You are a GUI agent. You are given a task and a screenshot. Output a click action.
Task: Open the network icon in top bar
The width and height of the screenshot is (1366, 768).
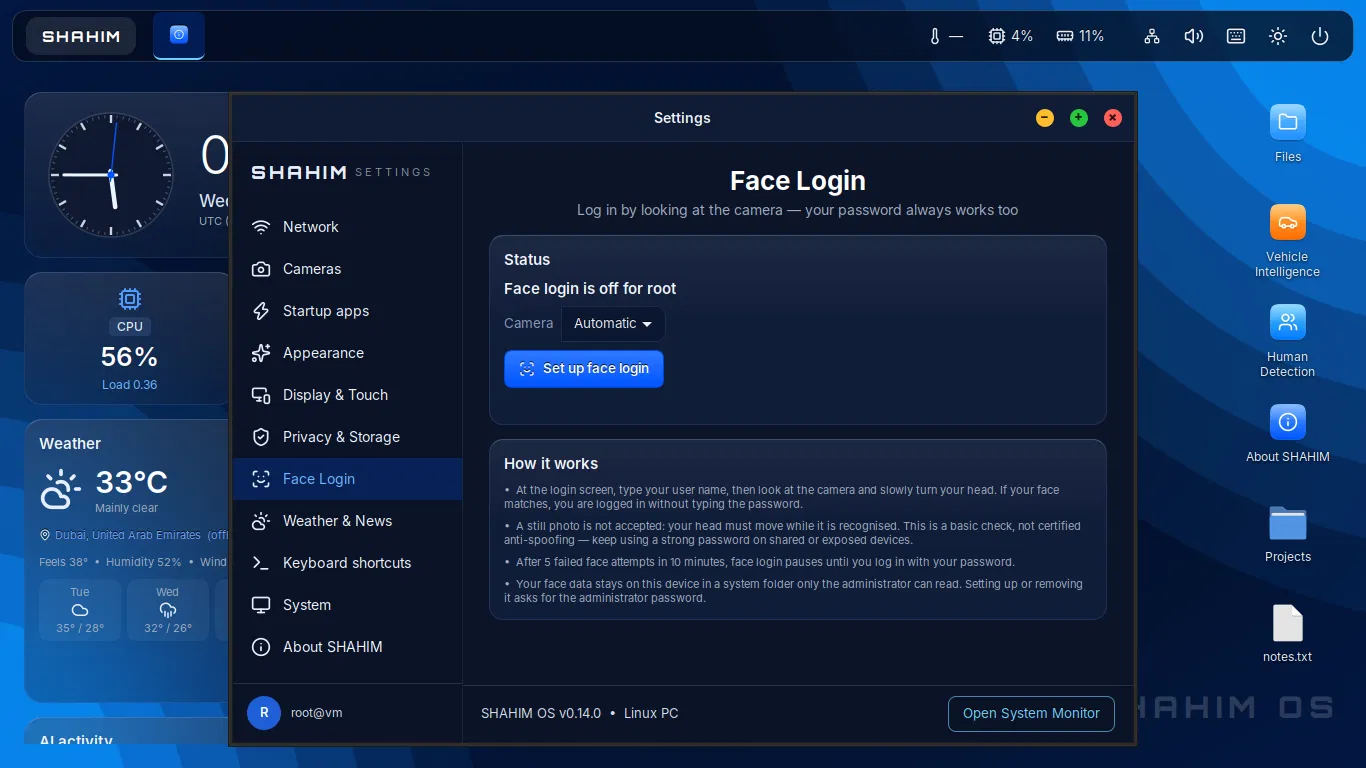(x=1152, y=36)
